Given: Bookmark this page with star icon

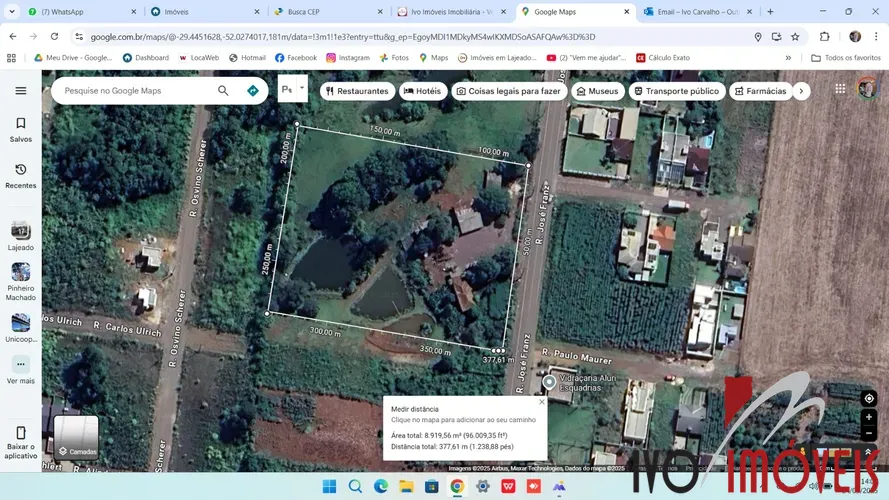Looking at the screenshot, I should 795,37.
